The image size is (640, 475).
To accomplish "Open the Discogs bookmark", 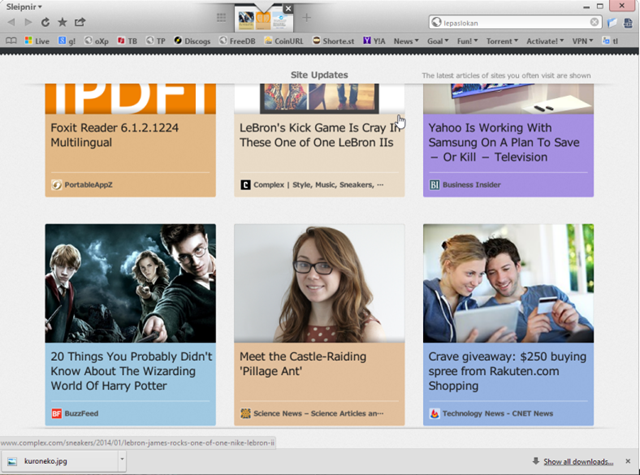I will 192,41.
